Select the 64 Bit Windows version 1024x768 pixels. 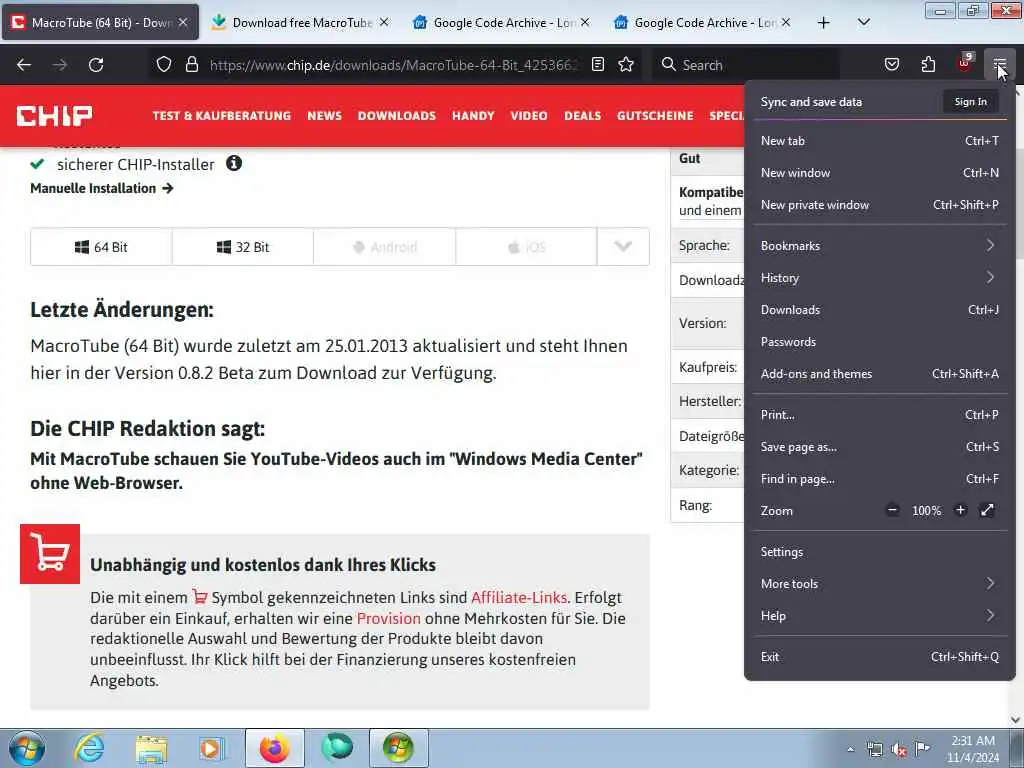(x=101, y=247)
